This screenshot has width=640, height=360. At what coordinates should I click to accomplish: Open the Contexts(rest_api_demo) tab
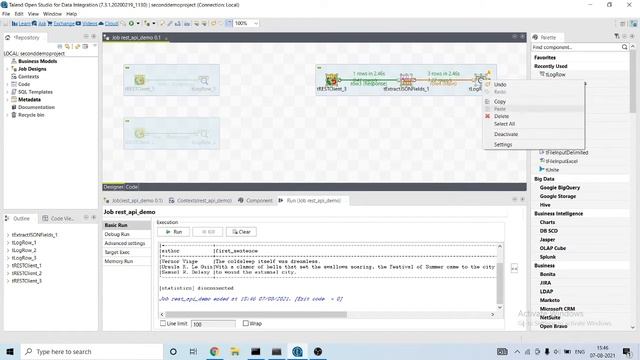point(200,200)
